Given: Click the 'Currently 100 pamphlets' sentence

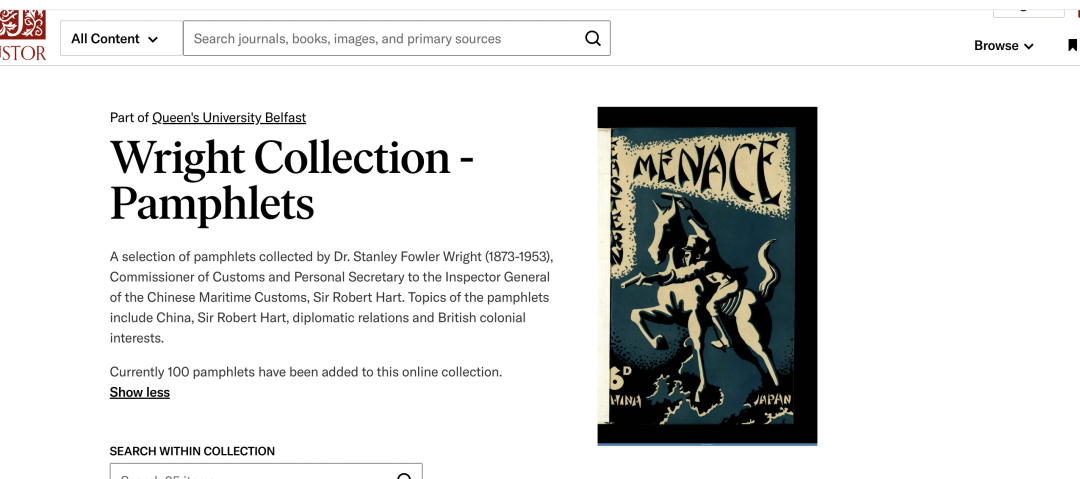Looking at the screenshot, I should point(305,372).
